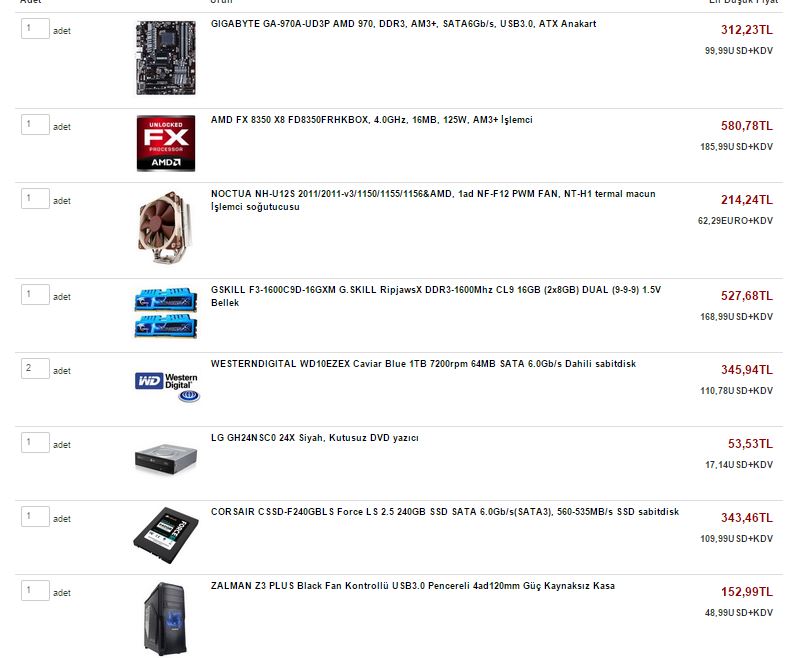The width and height of the screenshot is (802, 658).
Task: Select the quantity box showing 2 for WD disk
Action: click(x=35, y=368)
